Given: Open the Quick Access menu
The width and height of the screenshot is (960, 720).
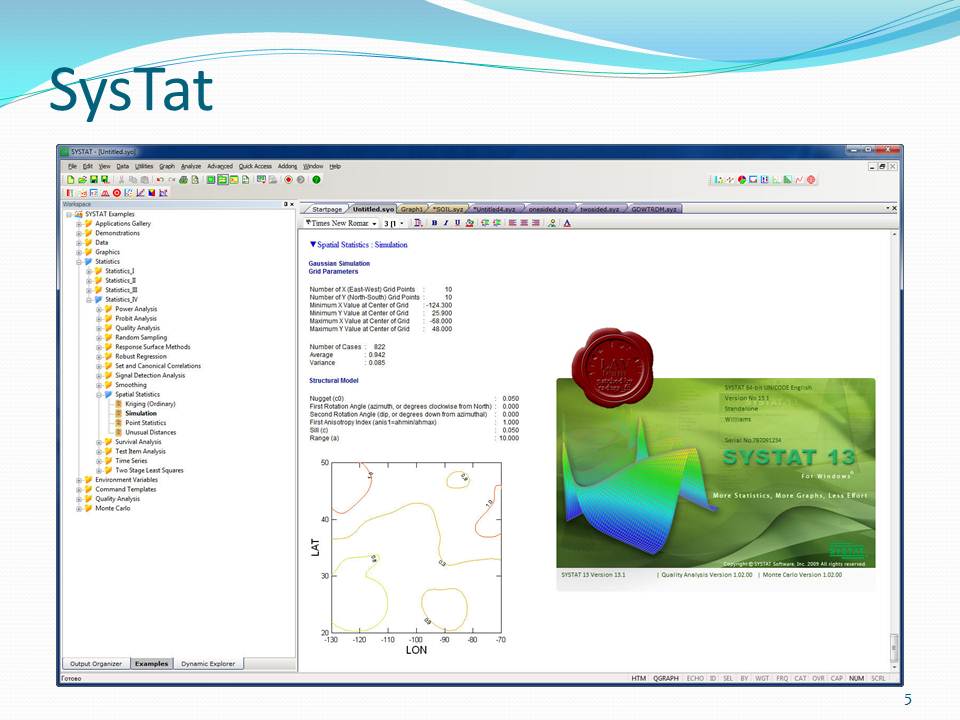Looking at the screenshot, I should [x=255, y=167].
